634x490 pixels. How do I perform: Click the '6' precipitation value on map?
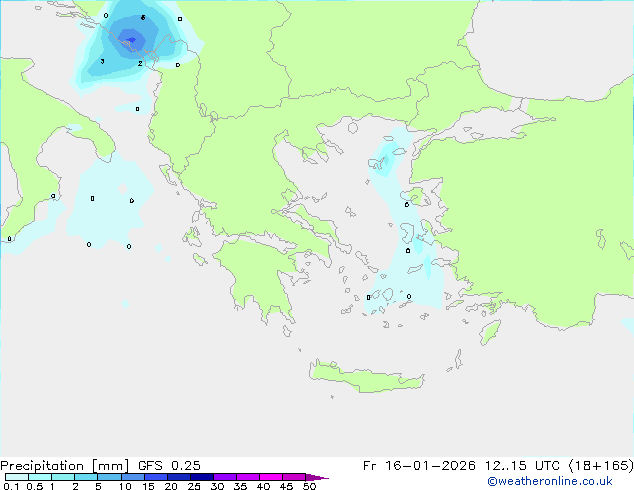tap(143, 17)
